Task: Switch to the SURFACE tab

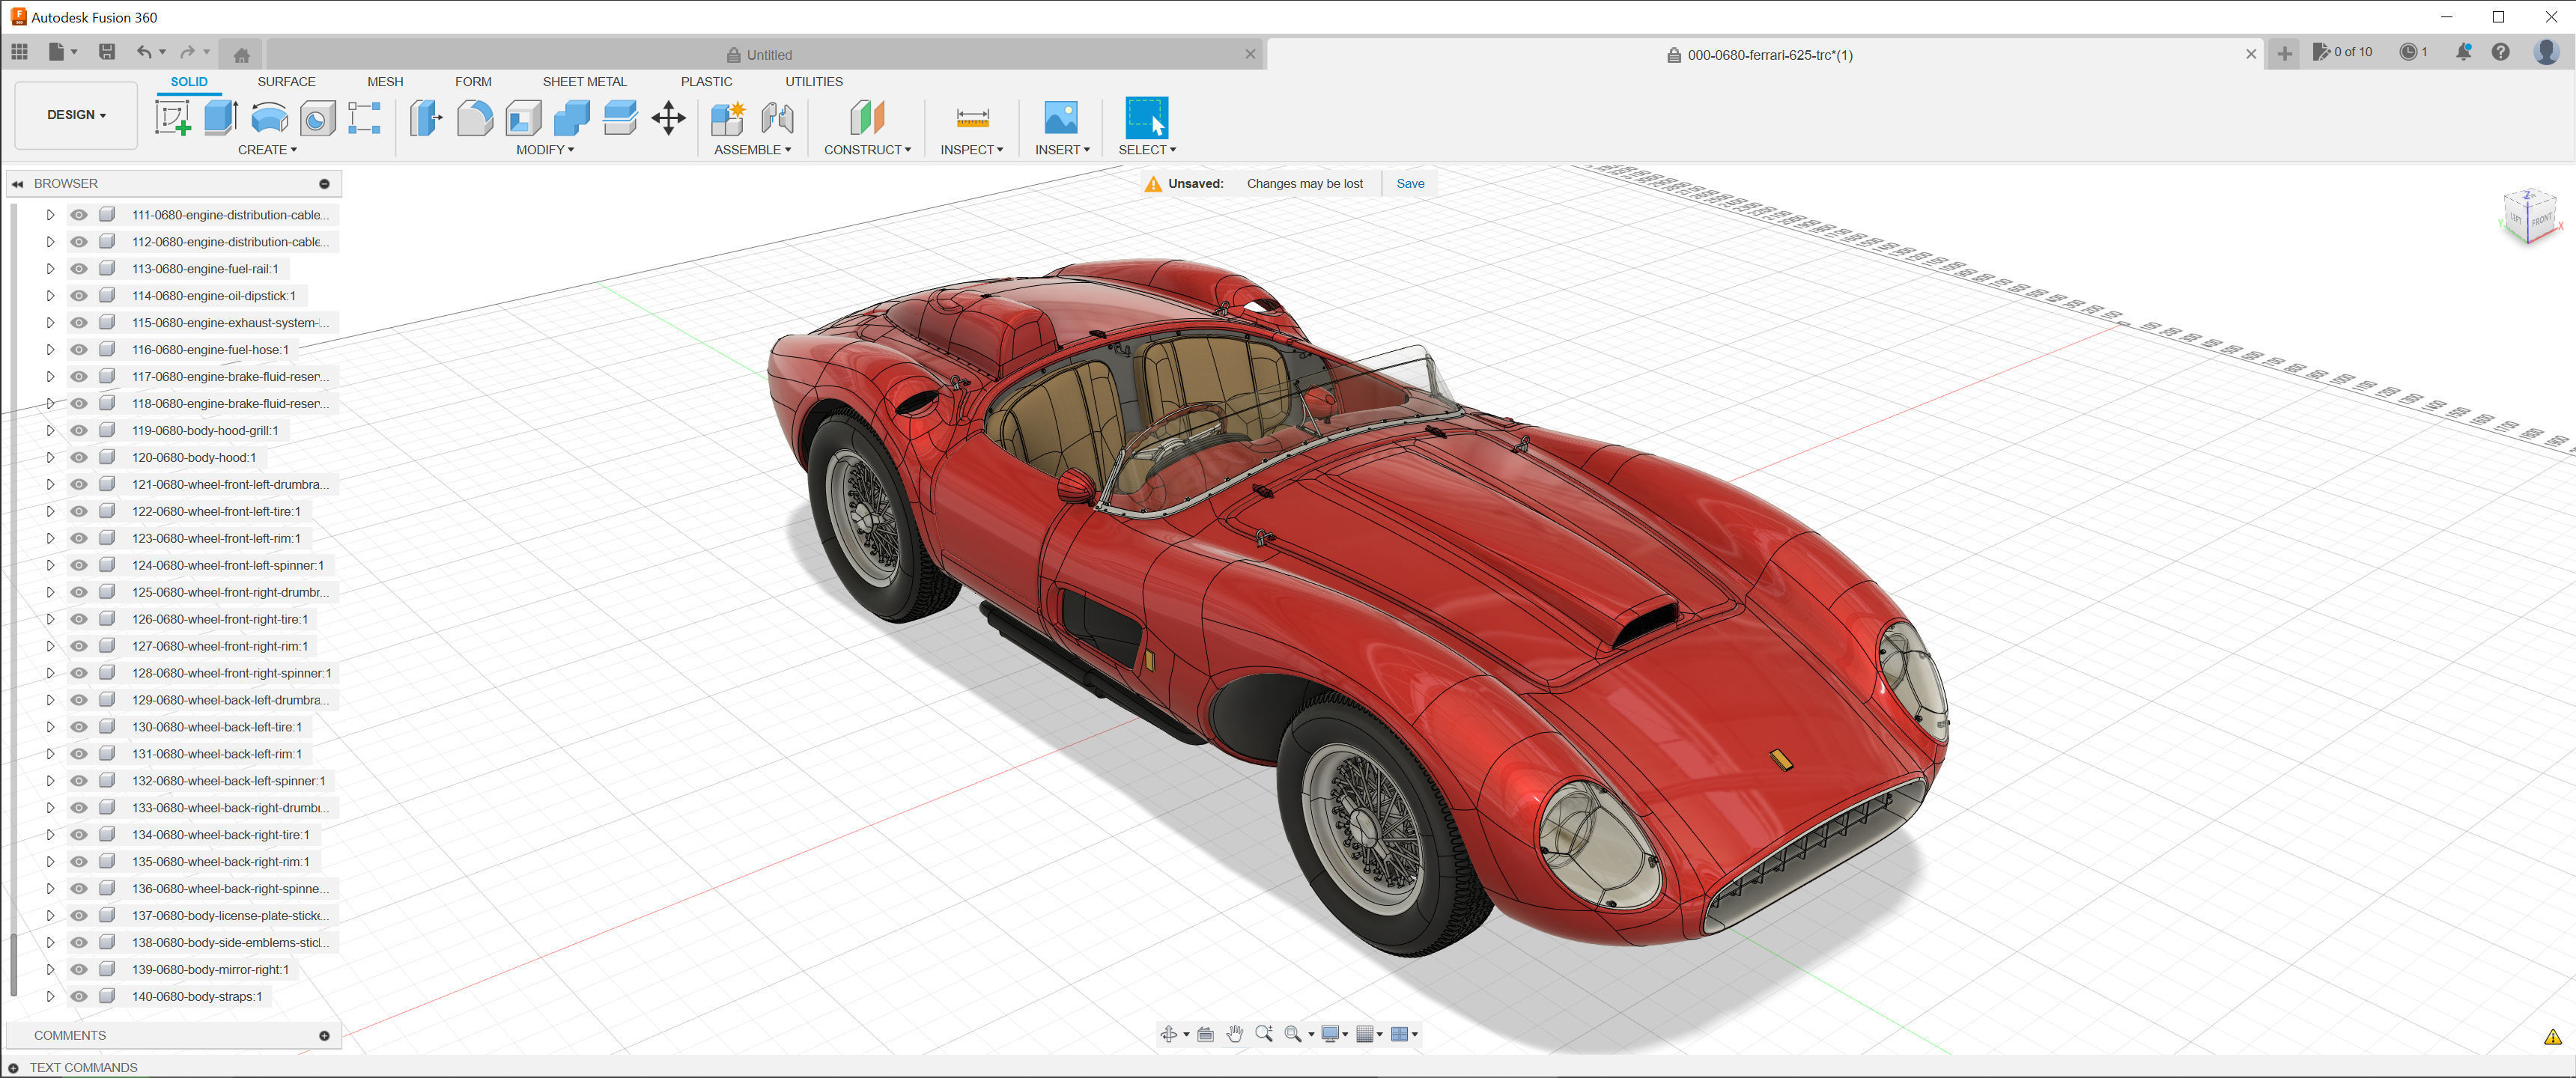Action: [x=286, y=82]
